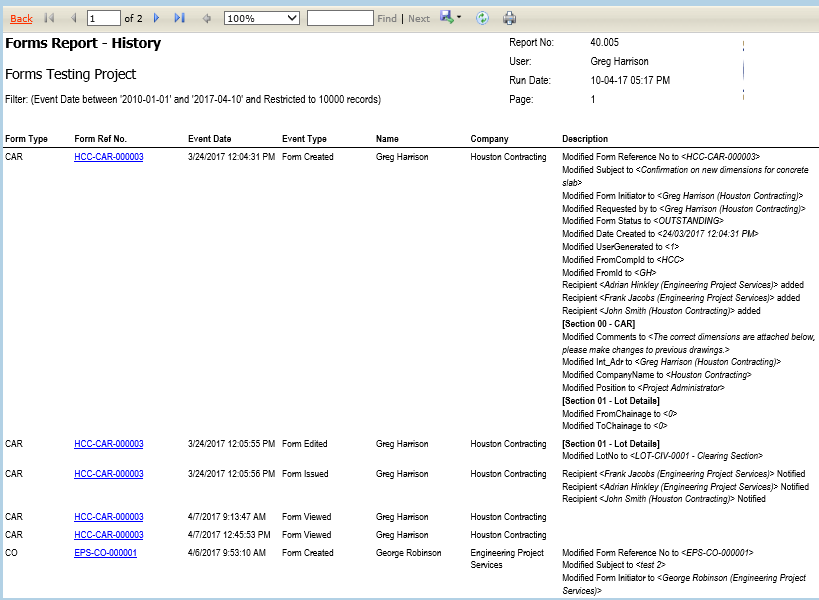Click the Next search result link

(x=419, y=19)
